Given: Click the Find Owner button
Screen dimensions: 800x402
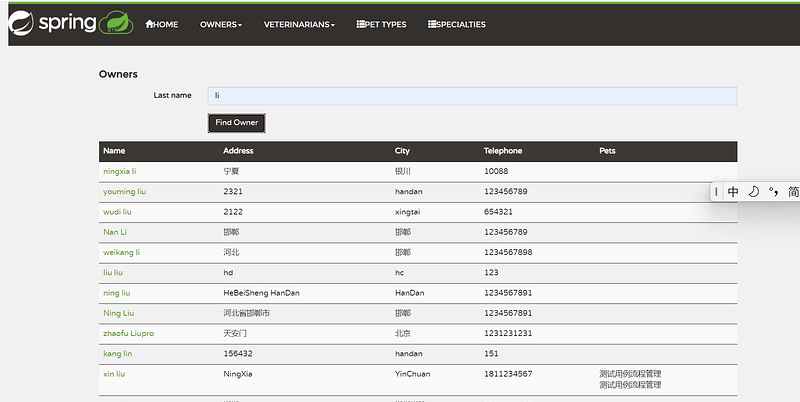Looking at the screenshot, I should point(237,123).
